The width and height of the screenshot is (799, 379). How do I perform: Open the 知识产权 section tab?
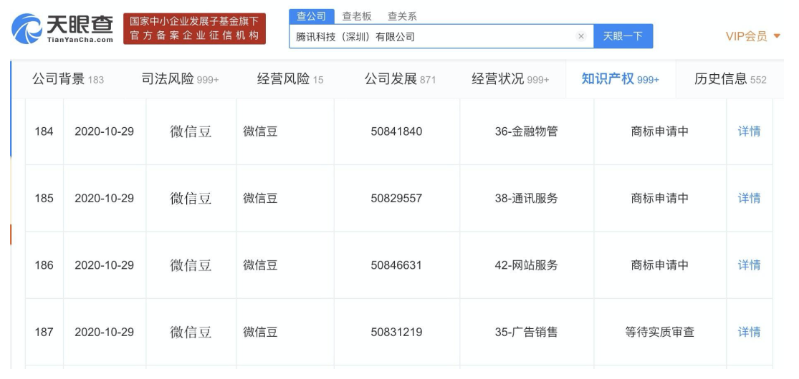click(x=620, y=79)
